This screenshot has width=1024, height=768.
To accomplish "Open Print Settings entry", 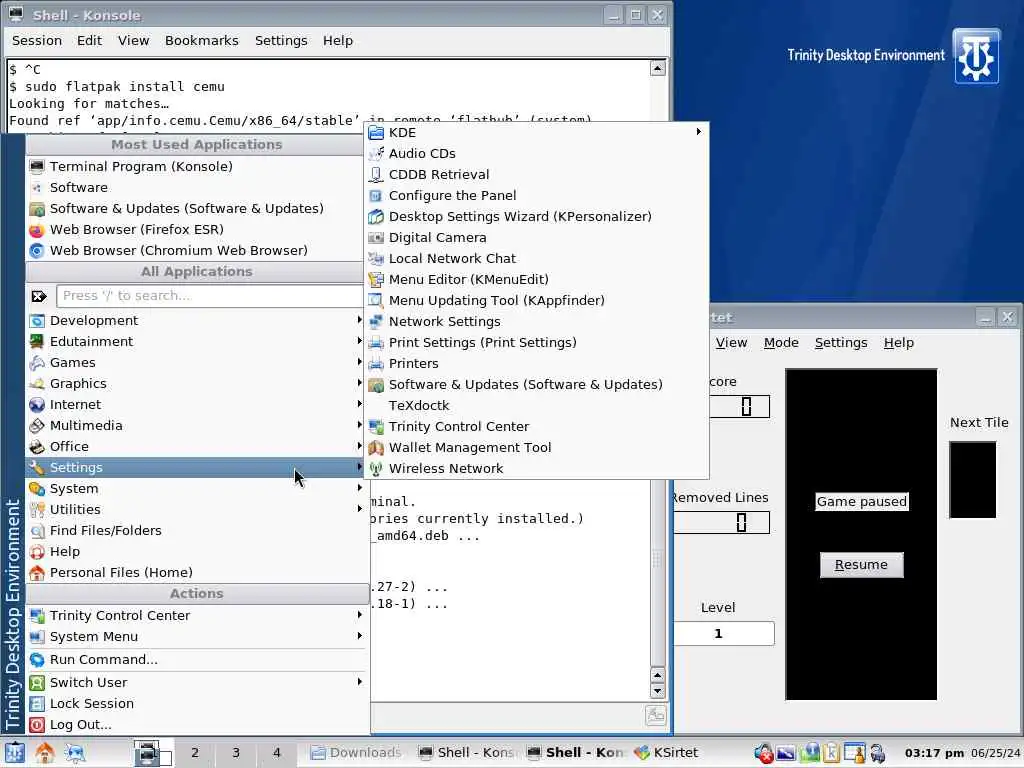I will click(537, 342).
